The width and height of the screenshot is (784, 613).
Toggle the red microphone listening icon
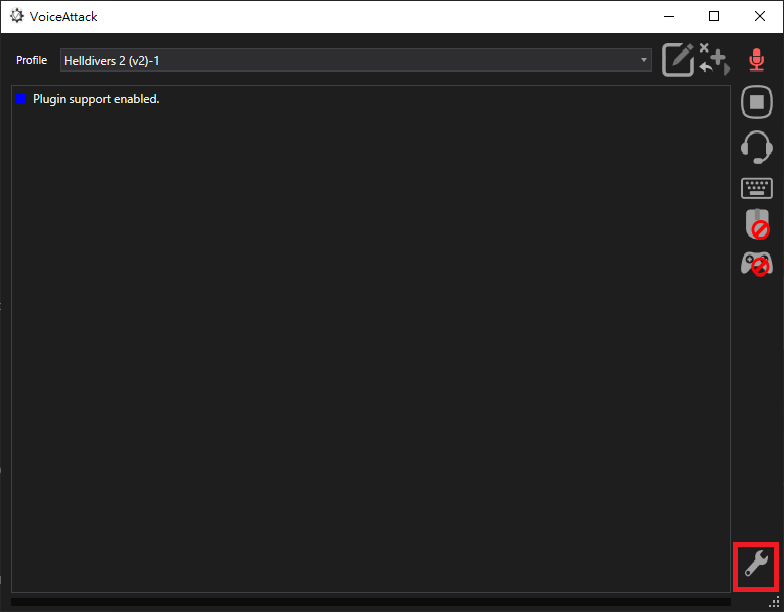click(756, 60)
